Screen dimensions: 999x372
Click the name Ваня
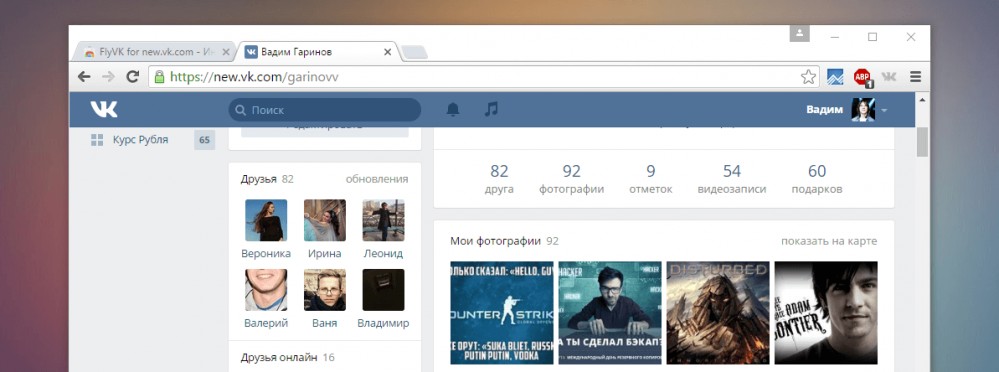tap(325, 323)
